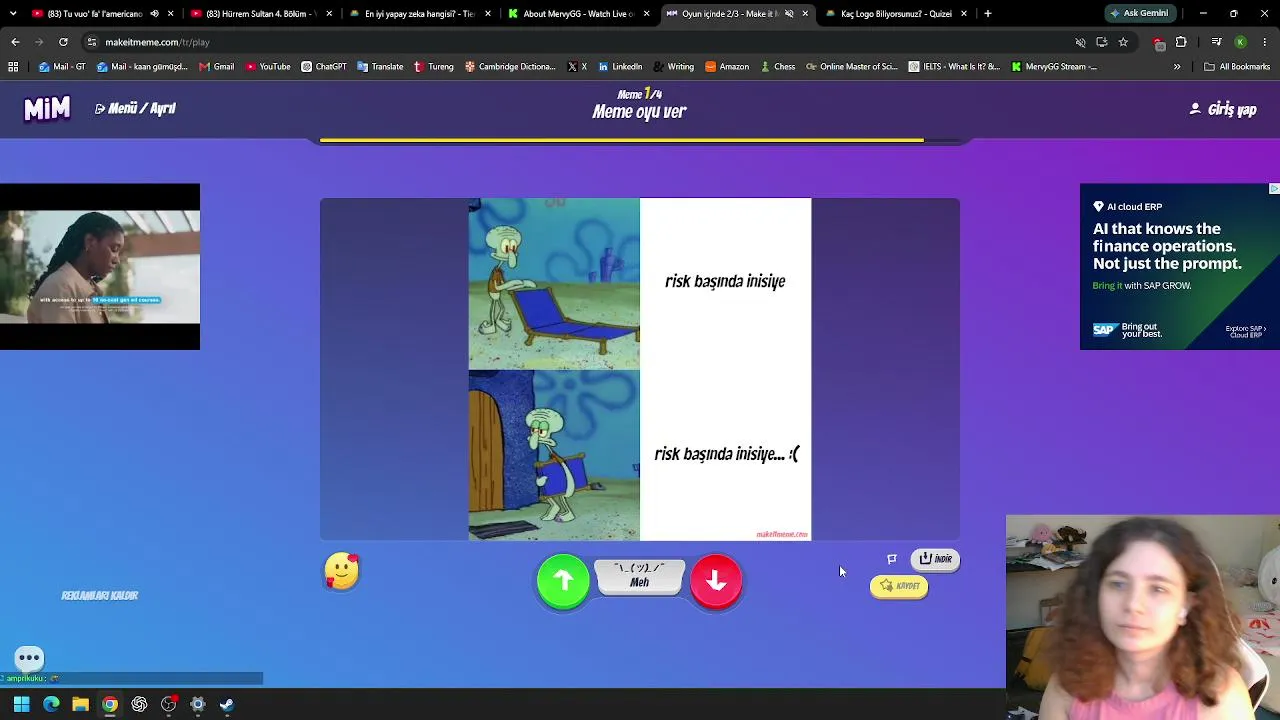Switch to About MervyGG Kick tab
1280x720 pixels.
578,14
